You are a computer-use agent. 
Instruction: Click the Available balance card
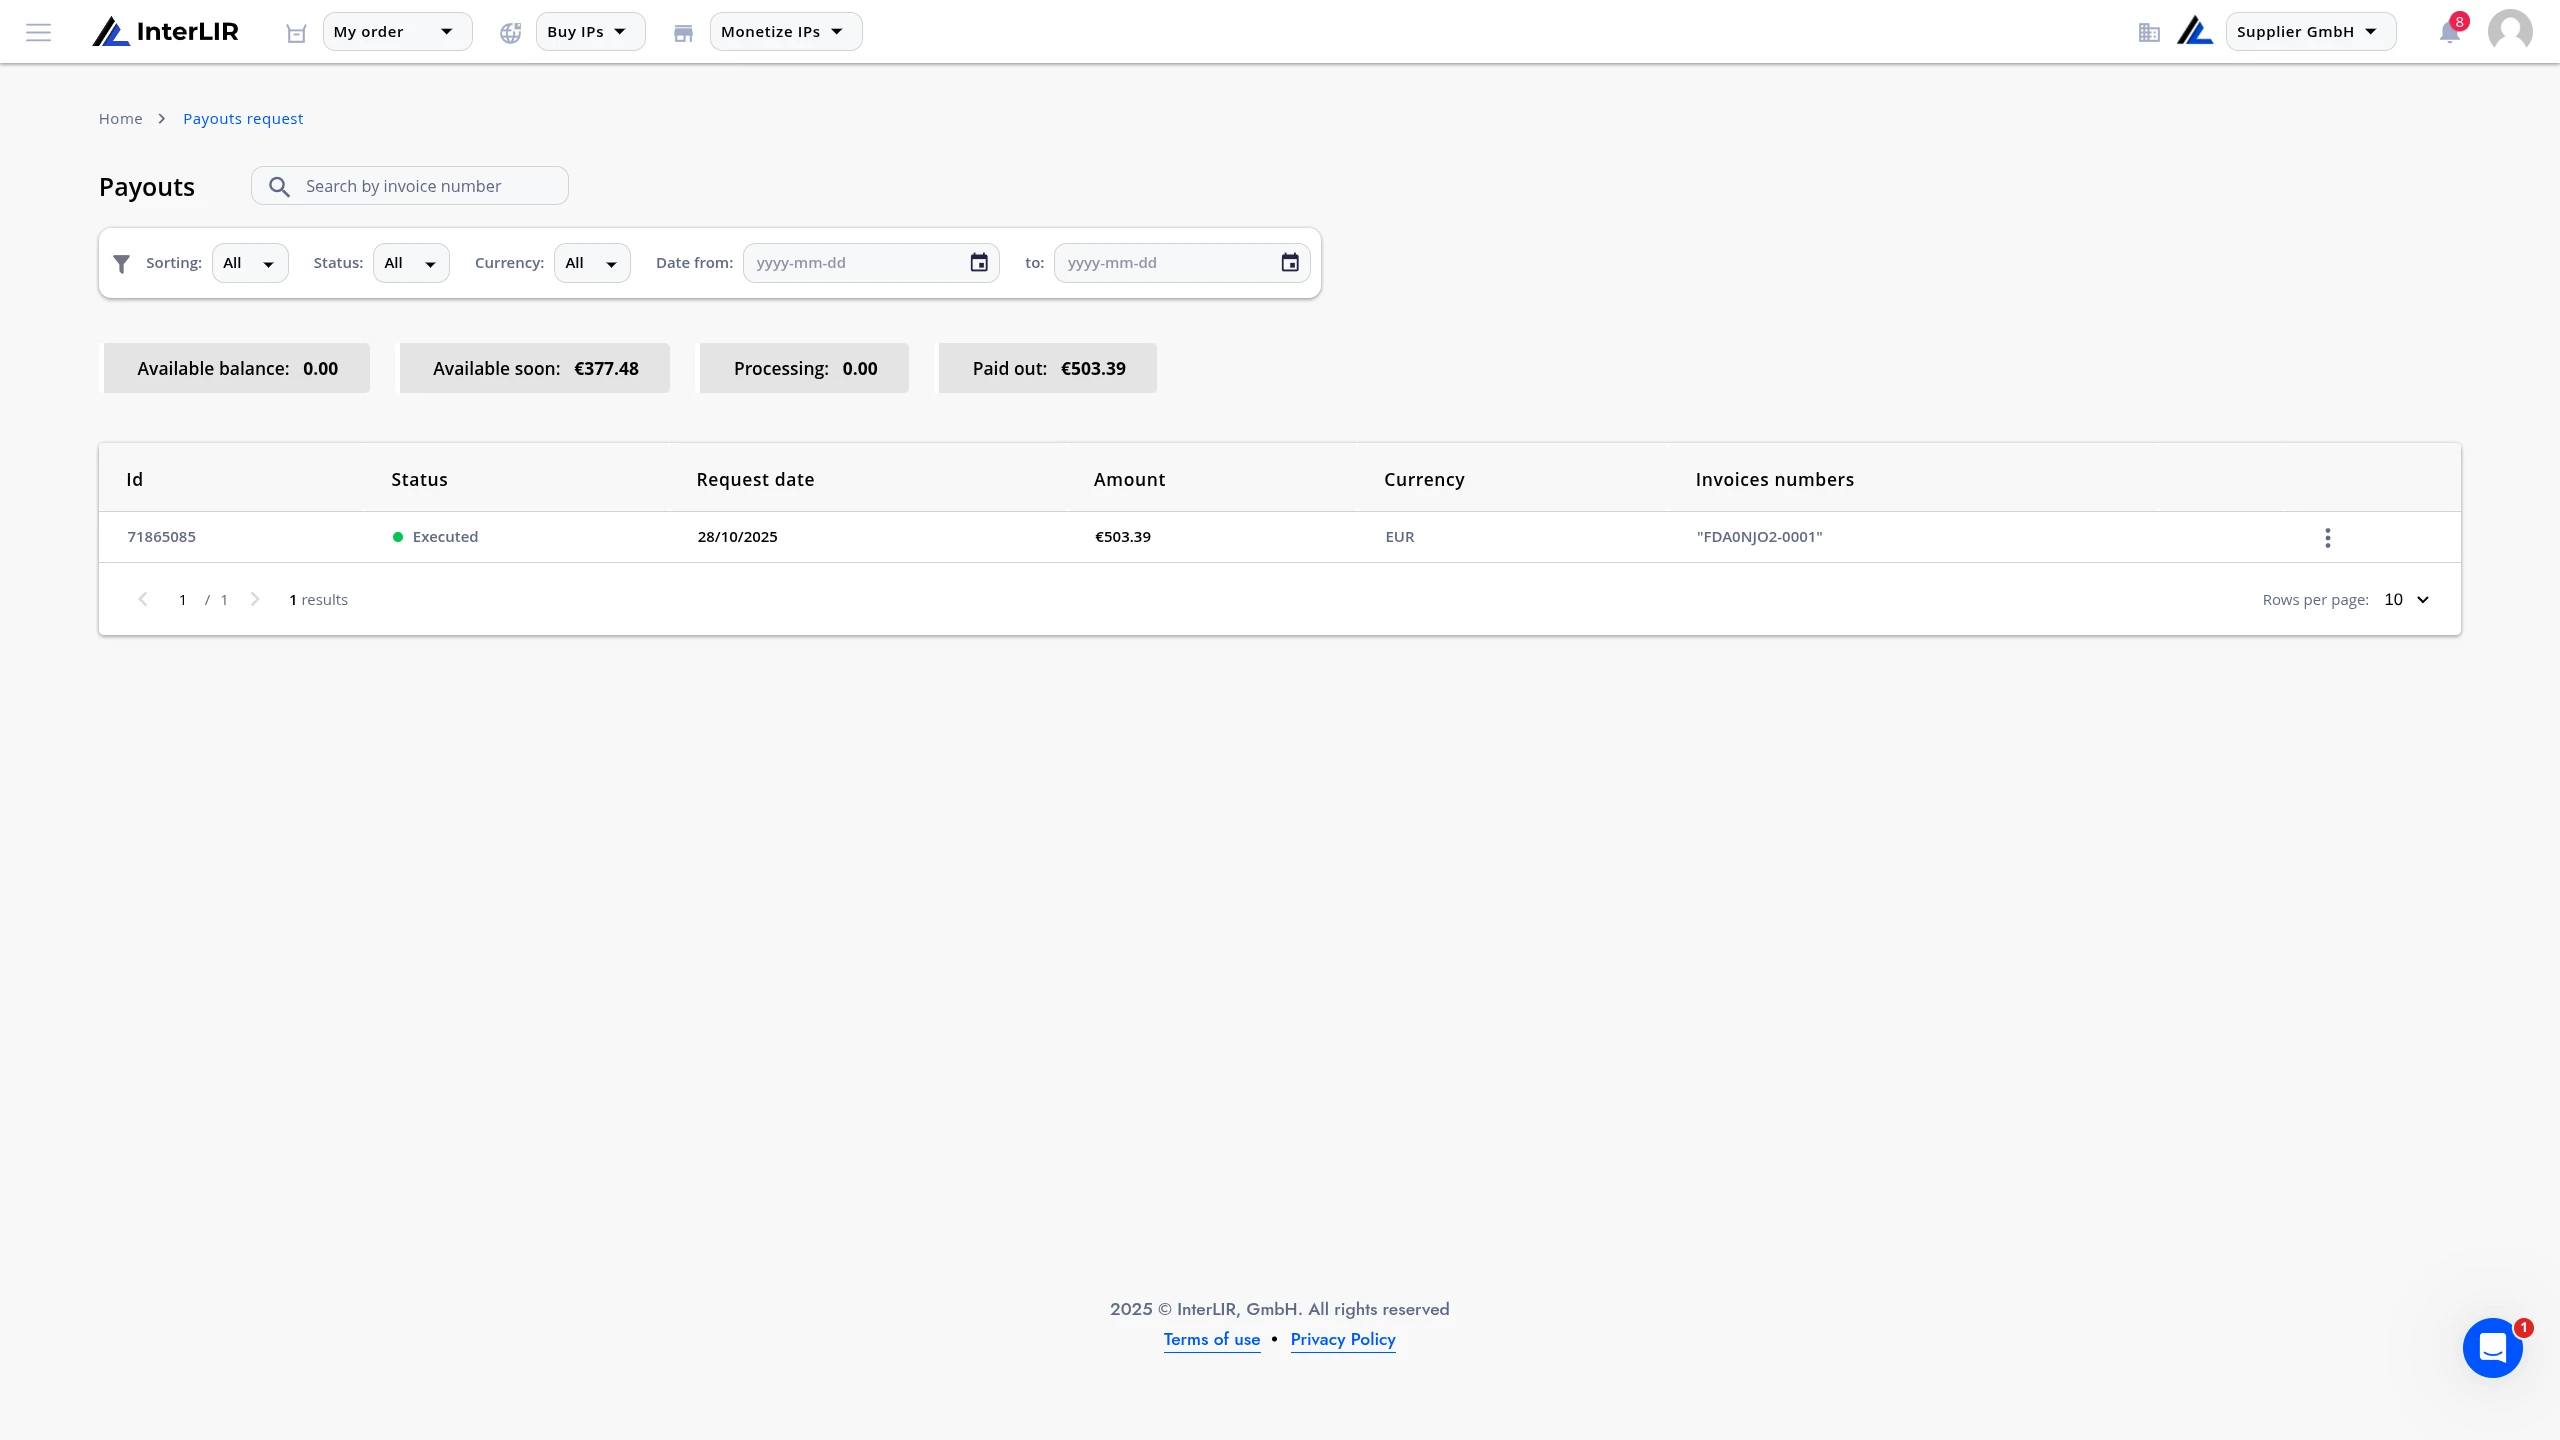[237, 368]
